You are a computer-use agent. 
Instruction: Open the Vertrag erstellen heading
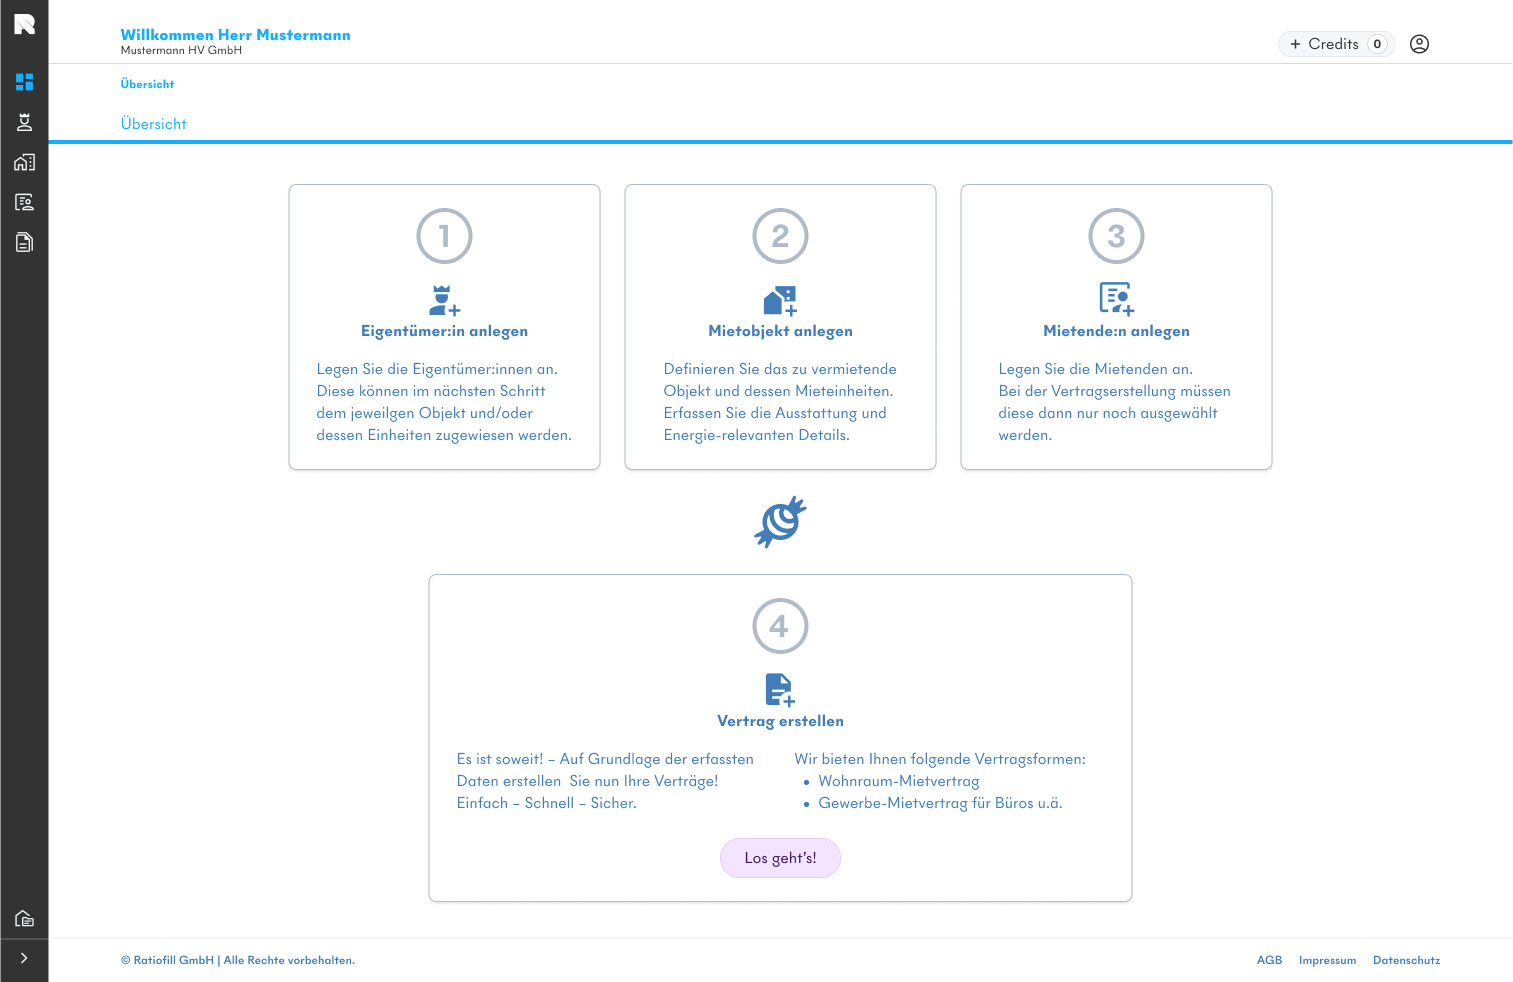coord(780,721)
